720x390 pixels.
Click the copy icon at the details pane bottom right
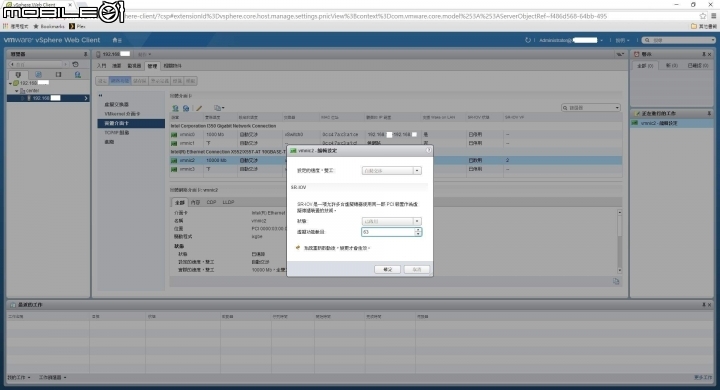tap(616, 282)
